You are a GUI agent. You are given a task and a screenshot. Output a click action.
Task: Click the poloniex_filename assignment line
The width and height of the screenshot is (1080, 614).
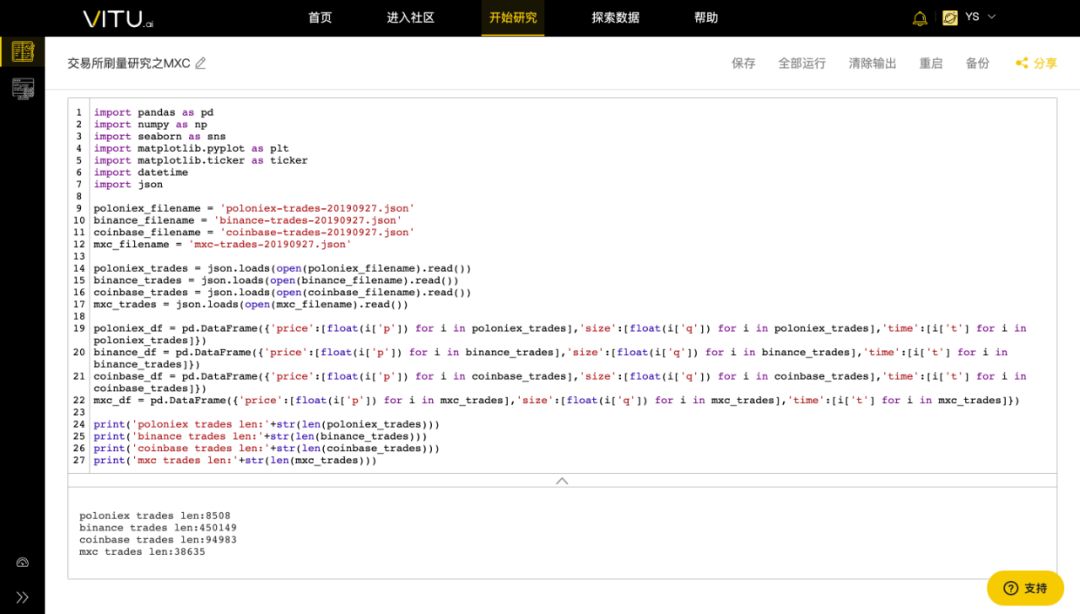[x=254, y=208]
